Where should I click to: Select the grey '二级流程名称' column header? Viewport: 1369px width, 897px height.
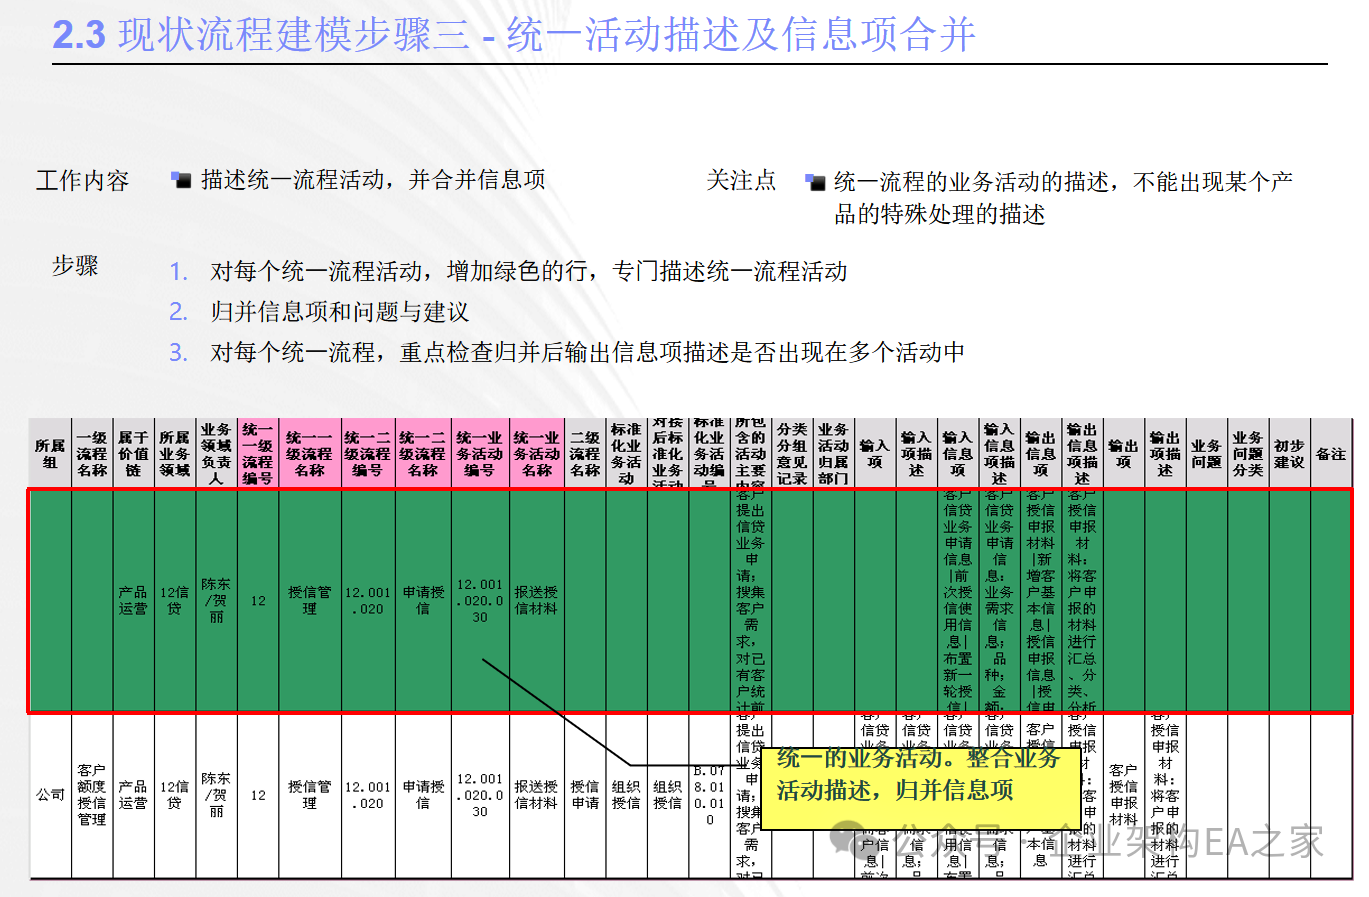pos(585,454)
